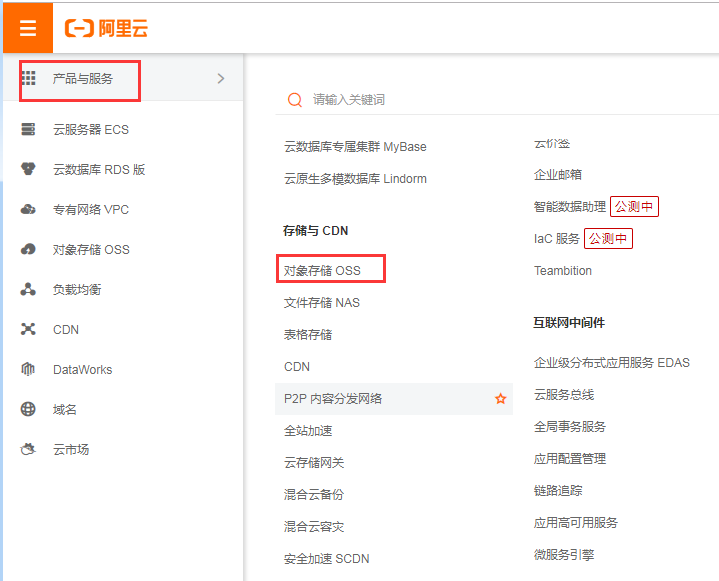
Task: Click the 存储与 CDN category heading
Action: pos(315,230)
